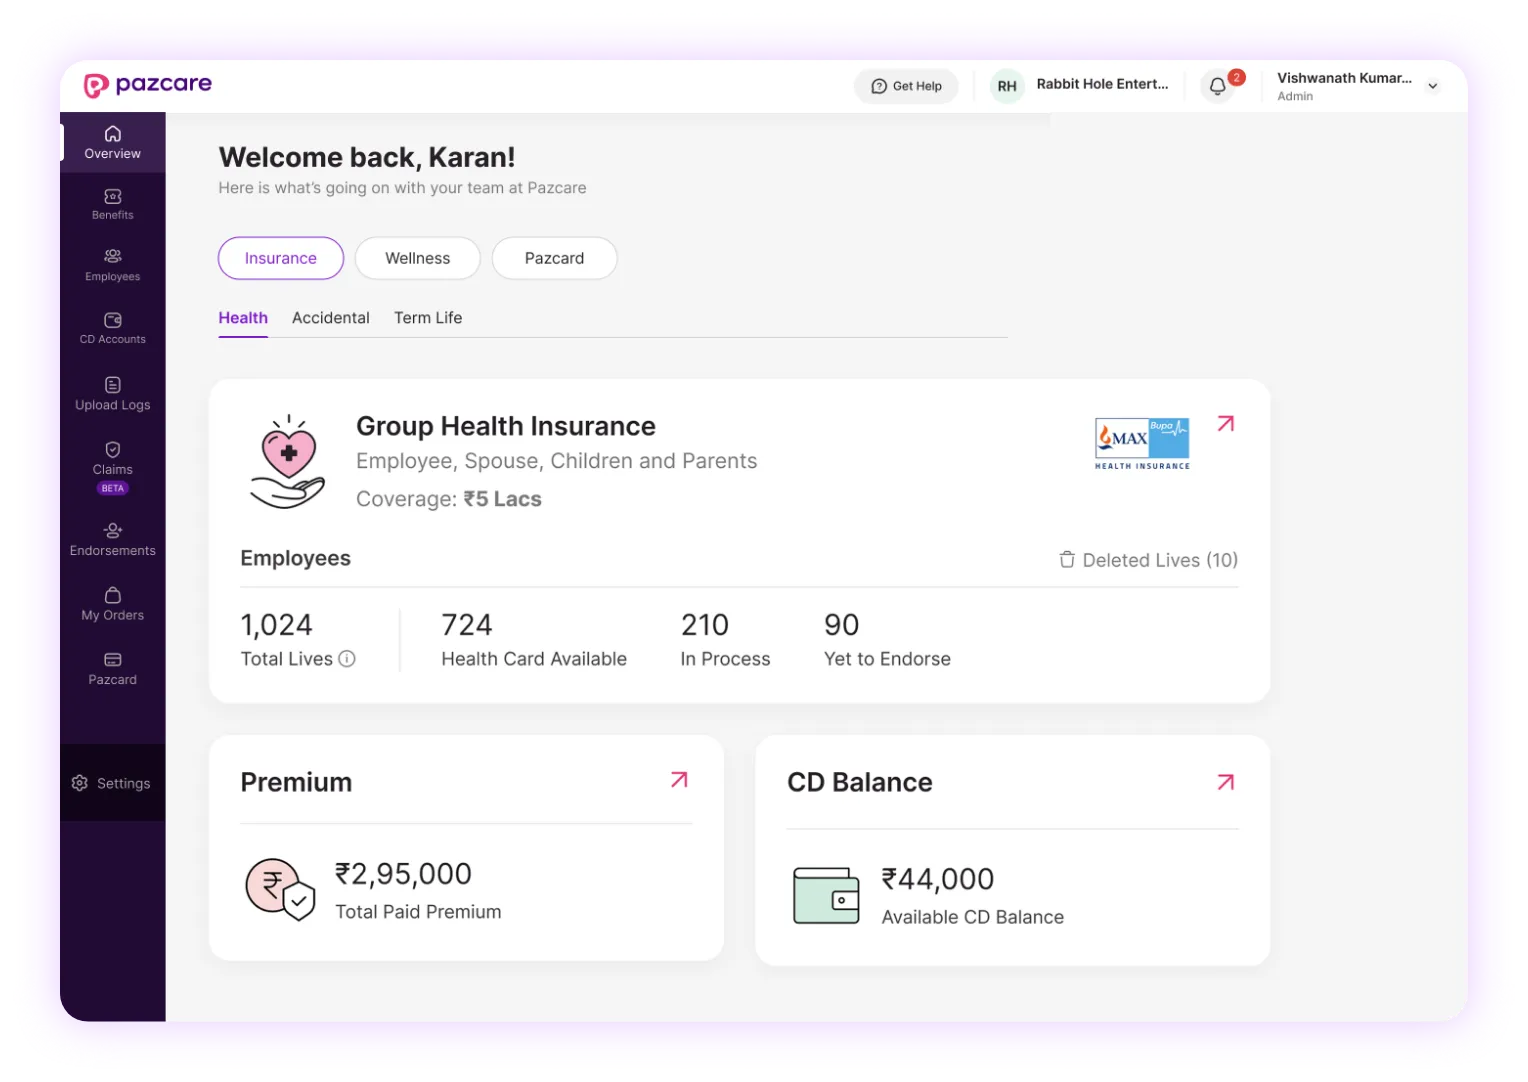Show info tooltip next to Total Lives
This screenshot has width=1528, height=1082.
pos(346,659)
